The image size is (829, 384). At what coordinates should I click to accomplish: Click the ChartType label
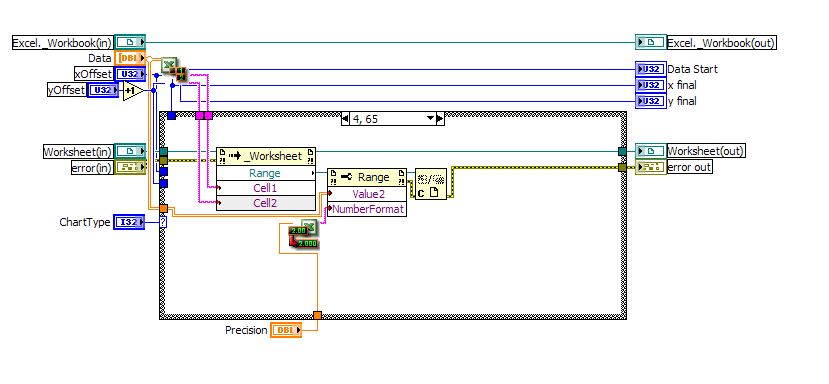click(x=85, y=223)
